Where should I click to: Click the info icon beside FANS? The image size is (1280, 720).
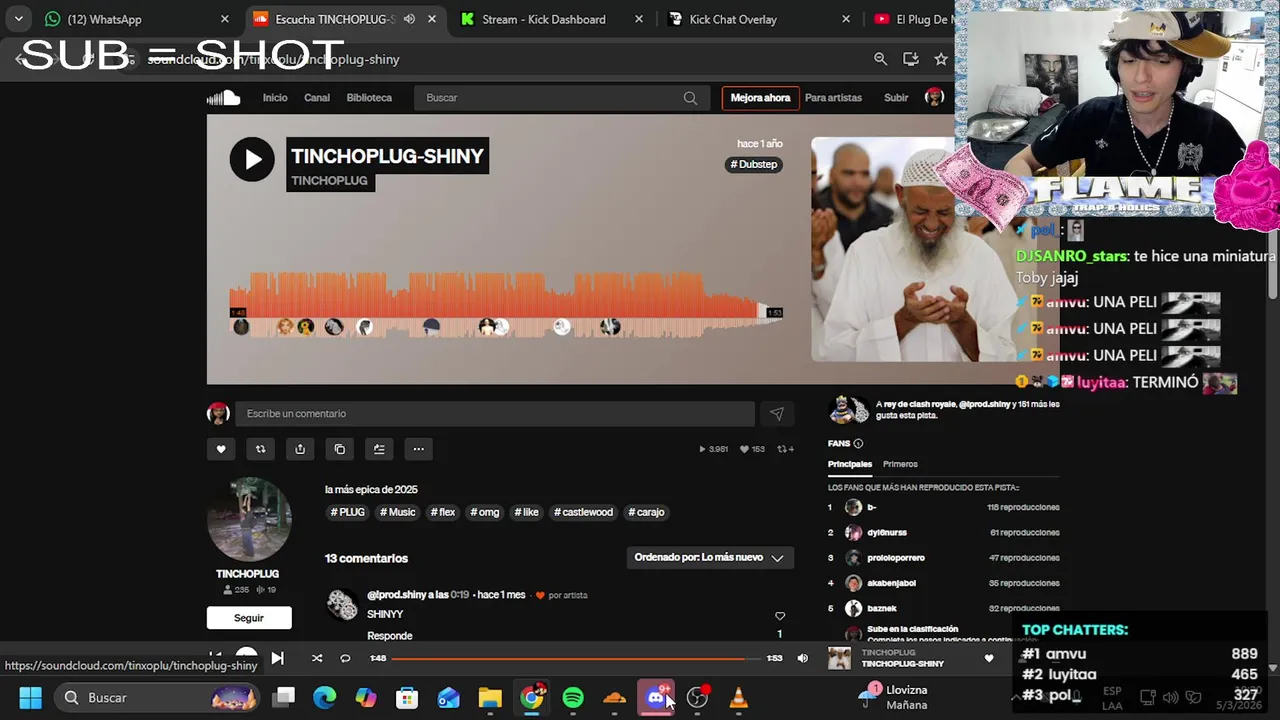click(x=858, y=443)
